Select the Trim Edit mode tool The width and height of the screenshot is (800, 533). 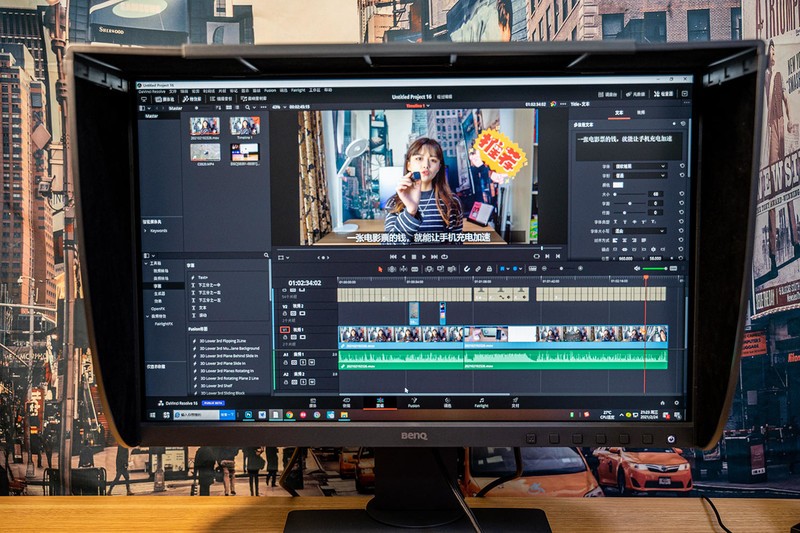point(392,269)
